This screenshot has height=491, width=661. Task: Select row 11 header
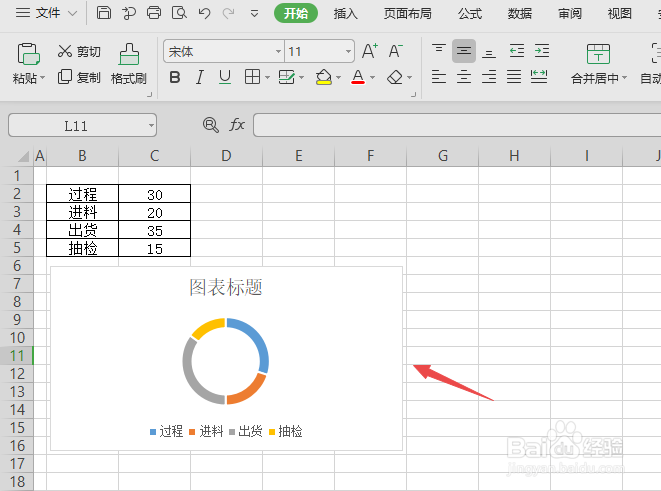(x=17, y=356)
